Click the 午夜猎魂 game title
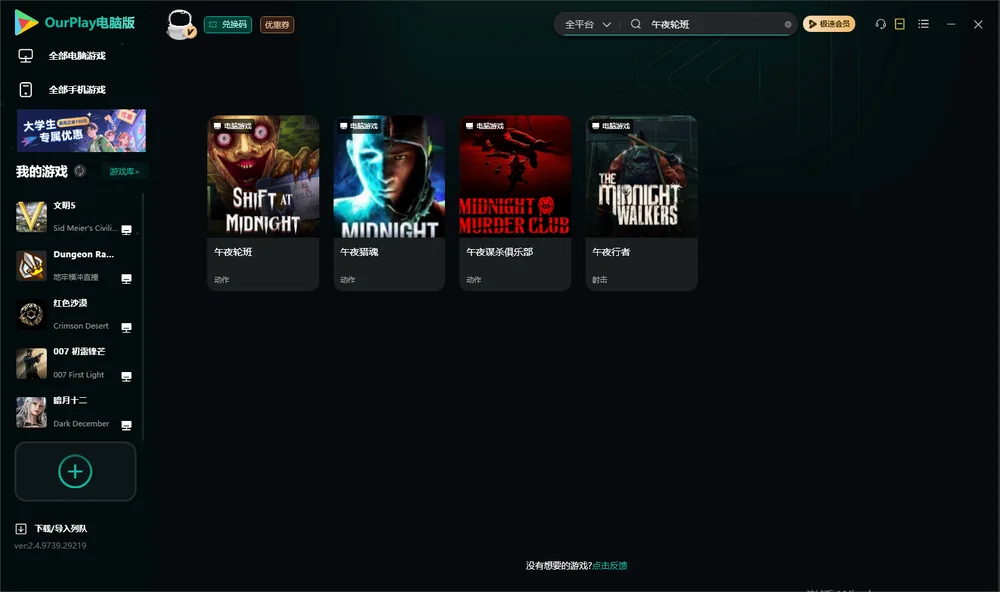Viewport: 1000px width, 592px height. tap(360, 252)
